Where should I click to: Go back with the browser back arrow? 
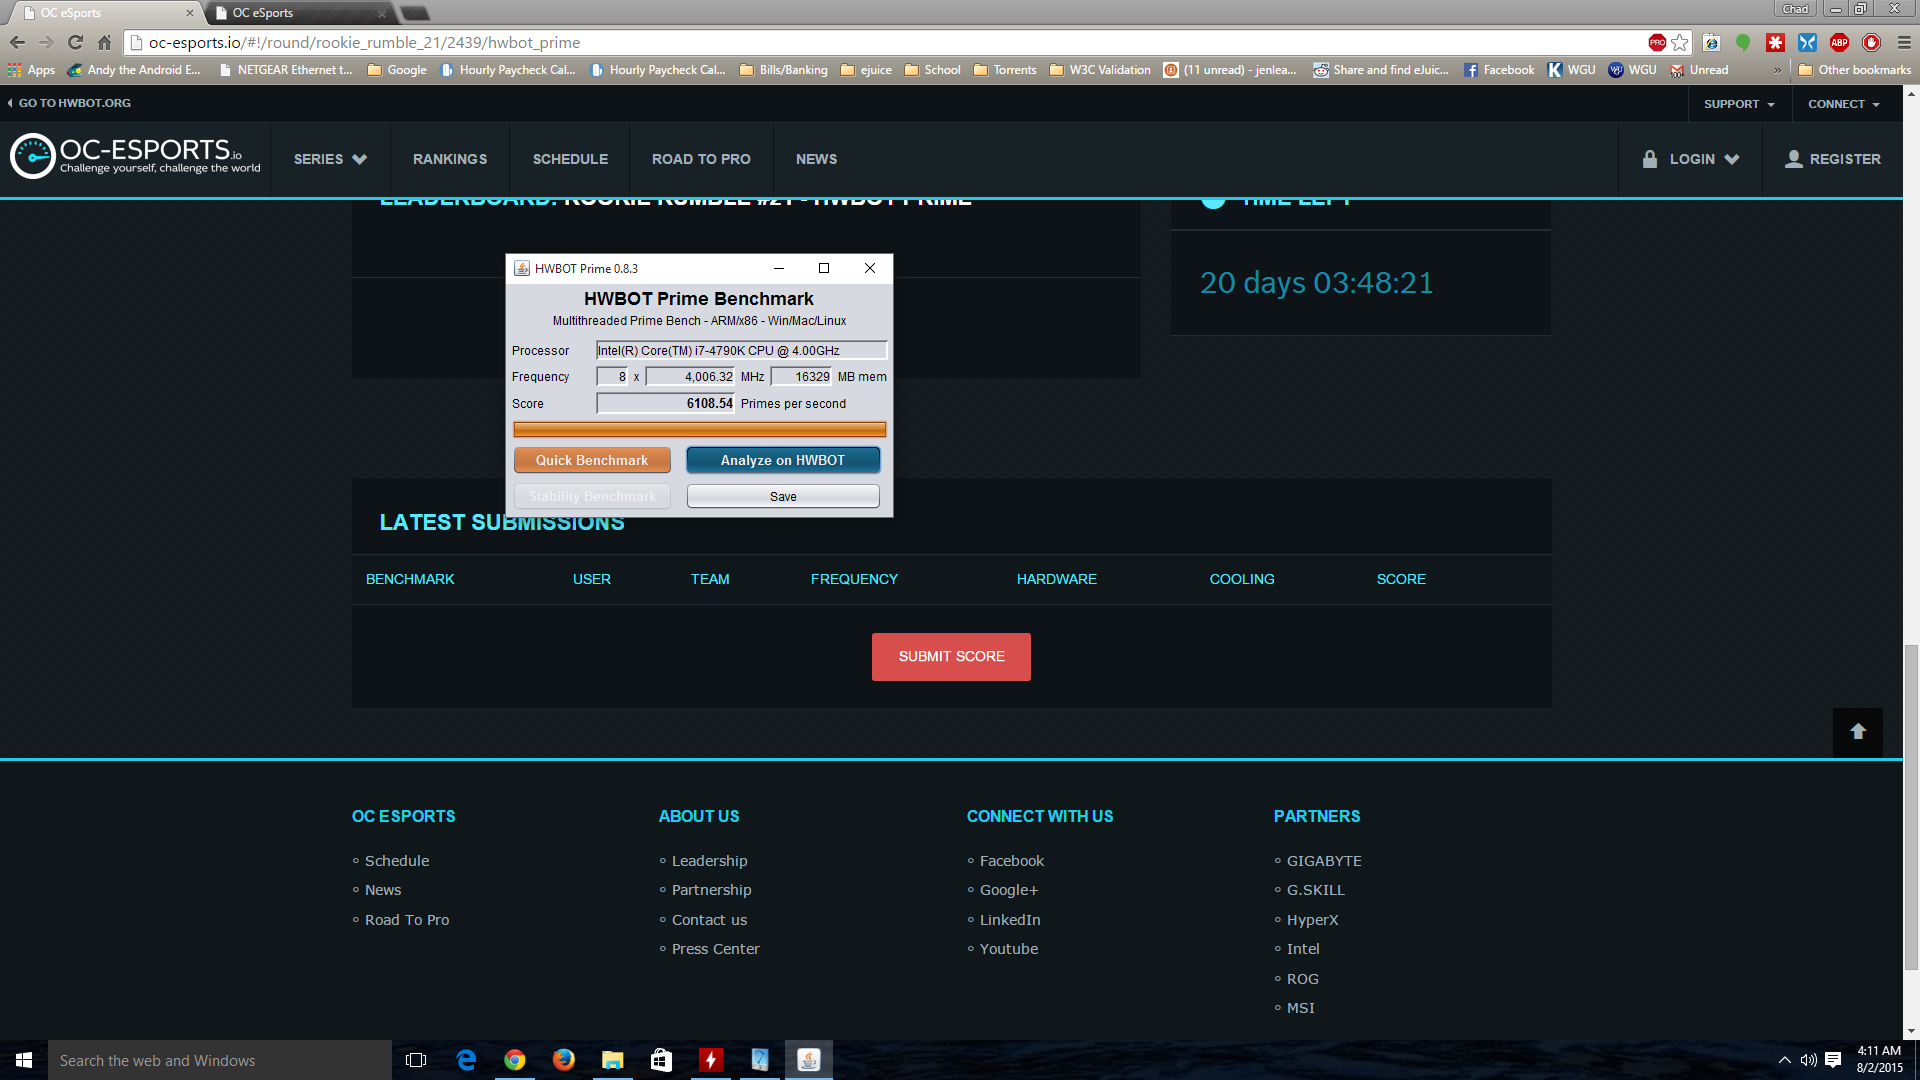click(x=17, y=42)
